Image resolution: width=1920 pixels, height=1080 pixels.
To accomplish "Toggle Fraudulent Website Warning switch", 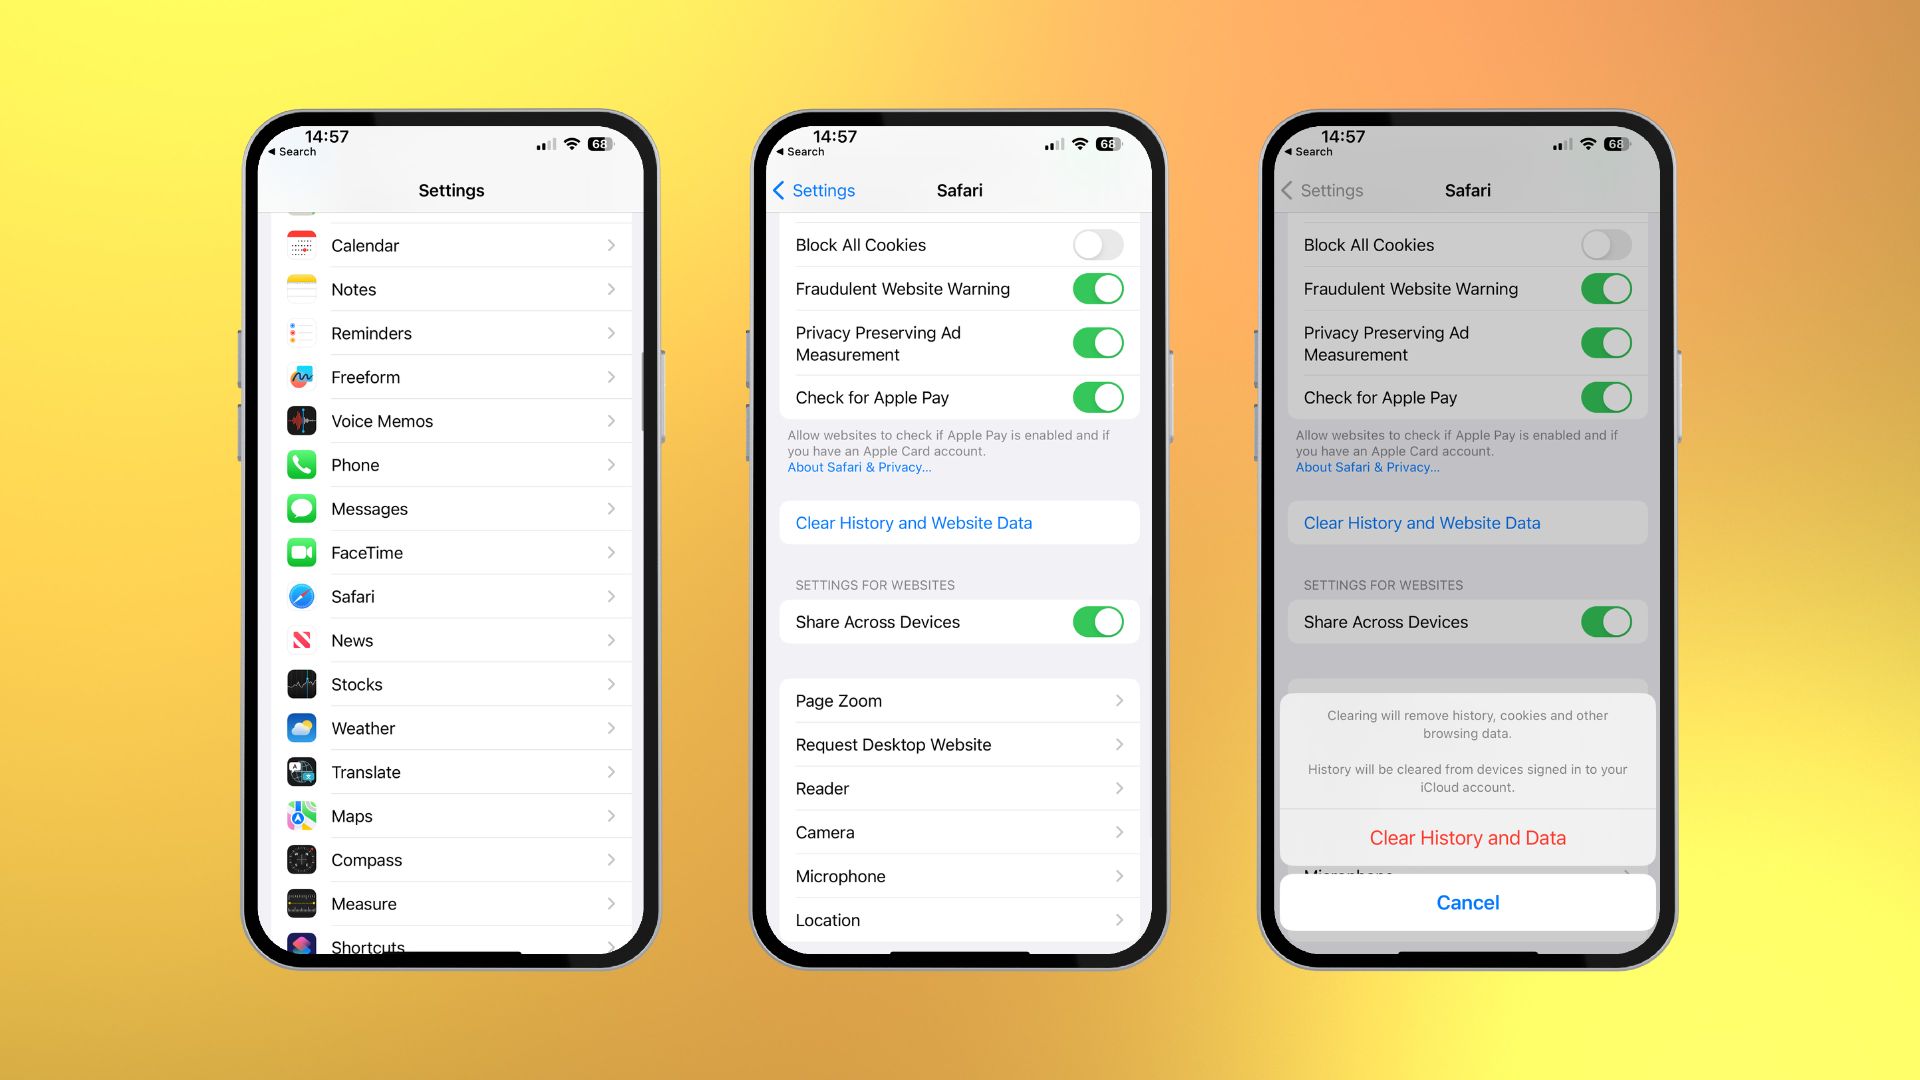I will point(1100,289).
